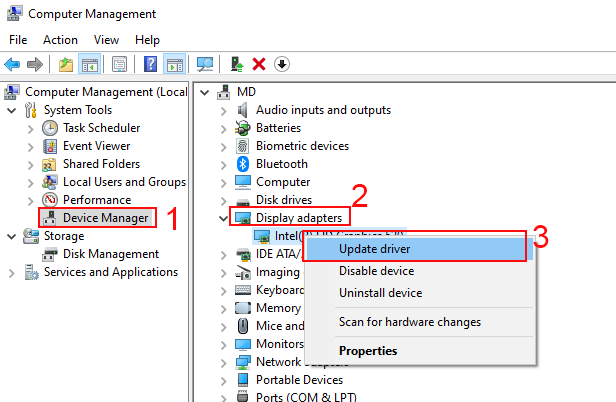
Task: Collapse the MD computer root node
Action: click(x=204, y=93)
